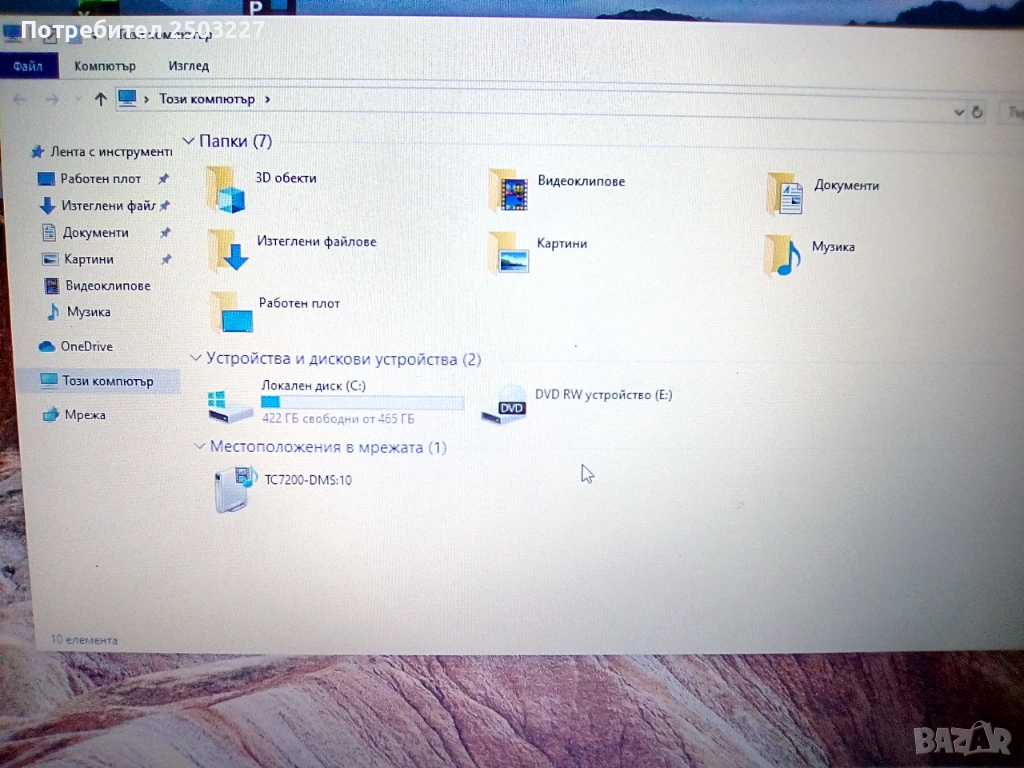This screenshot has width=1024, height=768.
Task: Switch to the Изглед ribbon tab
Action: click(x=188, y=66)
